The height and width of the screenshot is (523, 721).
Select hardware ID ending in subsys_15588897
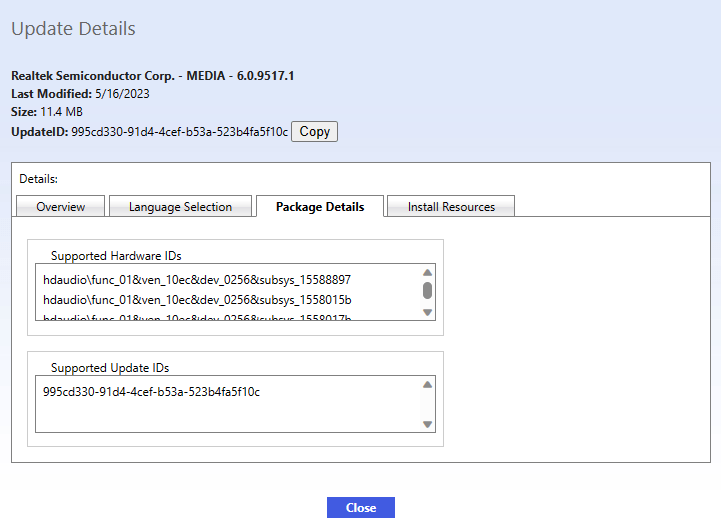pos(197,280)
